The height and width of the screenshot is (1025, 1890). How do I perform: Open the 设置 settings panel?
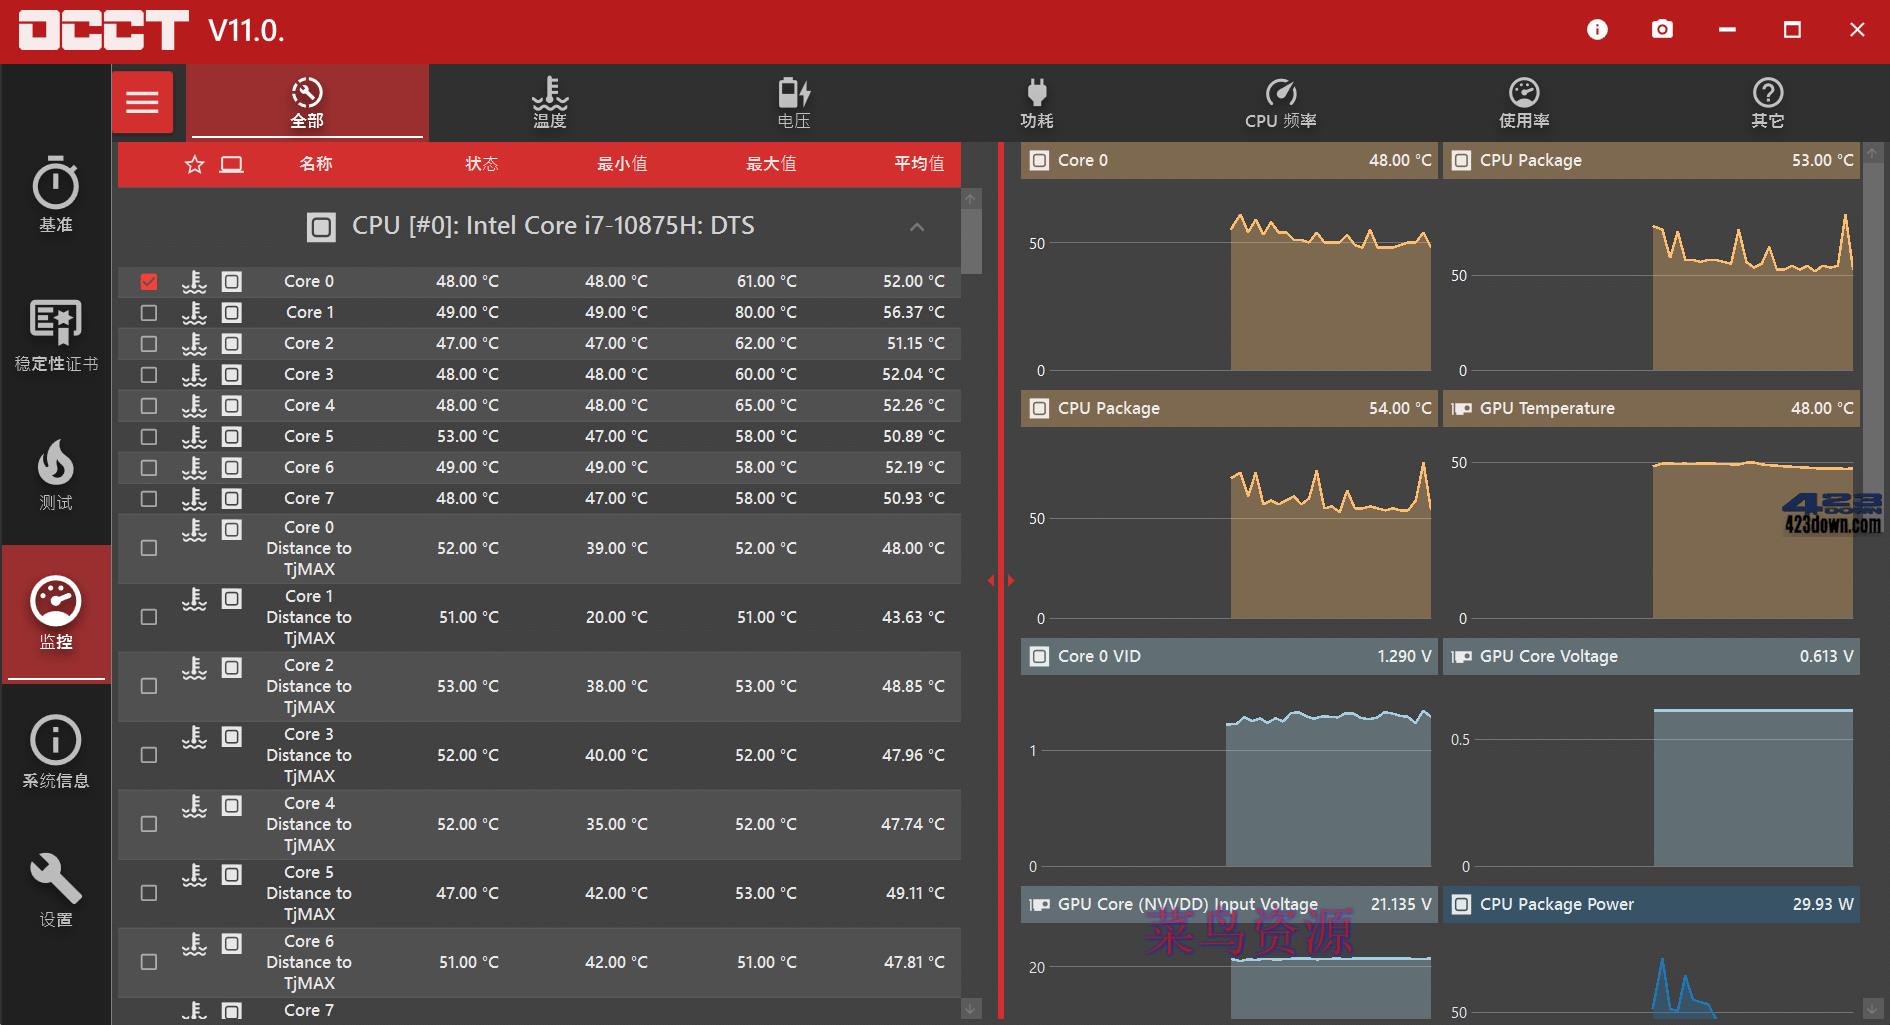coord(55,888)
